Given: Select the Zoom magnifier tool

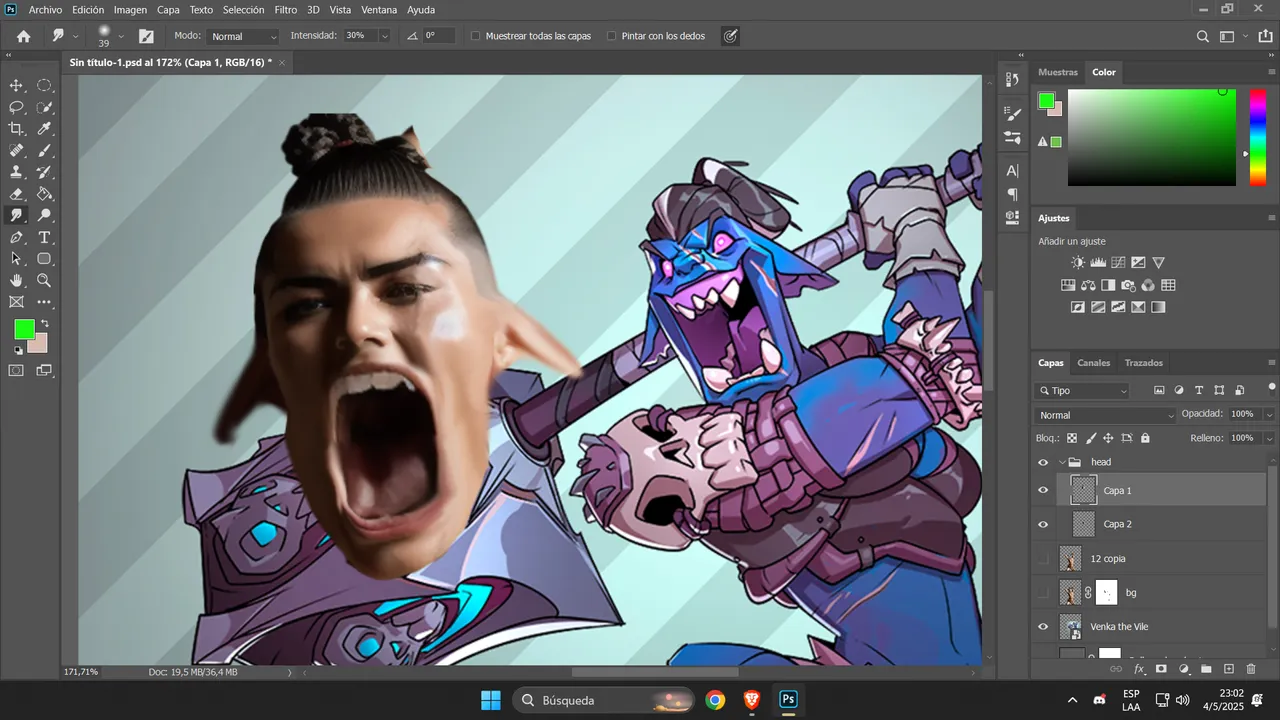Looking at the screenshot, I should [45, 281].
